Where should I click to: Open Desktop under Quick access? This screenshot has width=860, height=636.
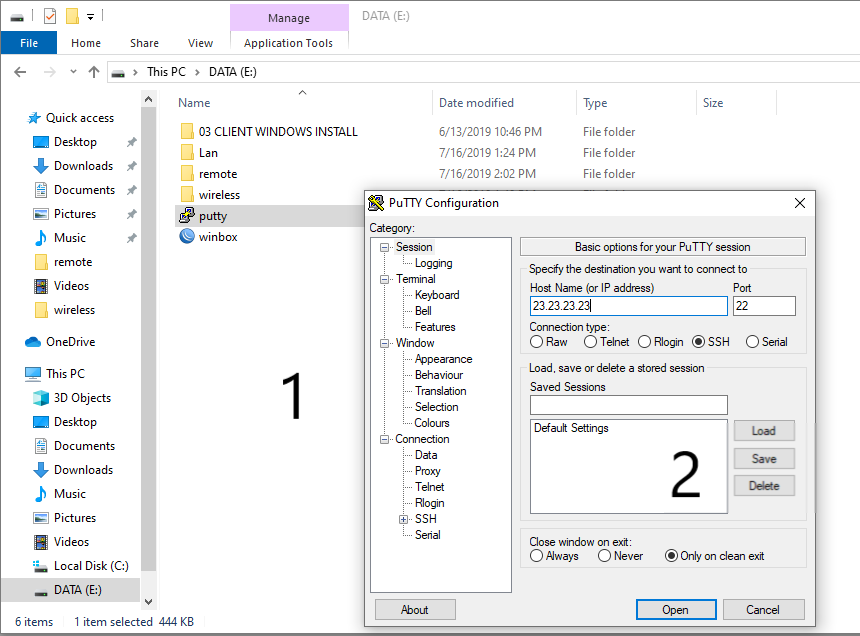[75, 142]
